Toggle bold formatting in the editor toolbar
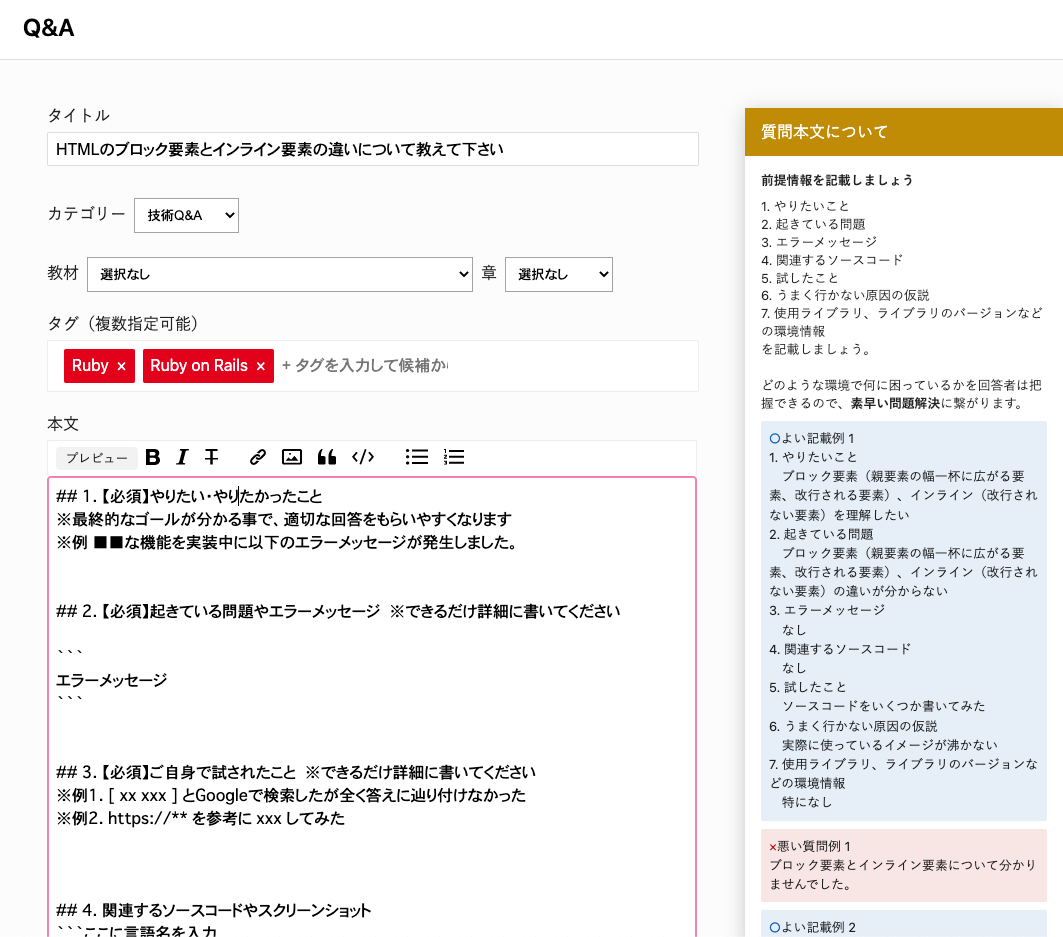The image size is (1063, 937). pos(152,457)
